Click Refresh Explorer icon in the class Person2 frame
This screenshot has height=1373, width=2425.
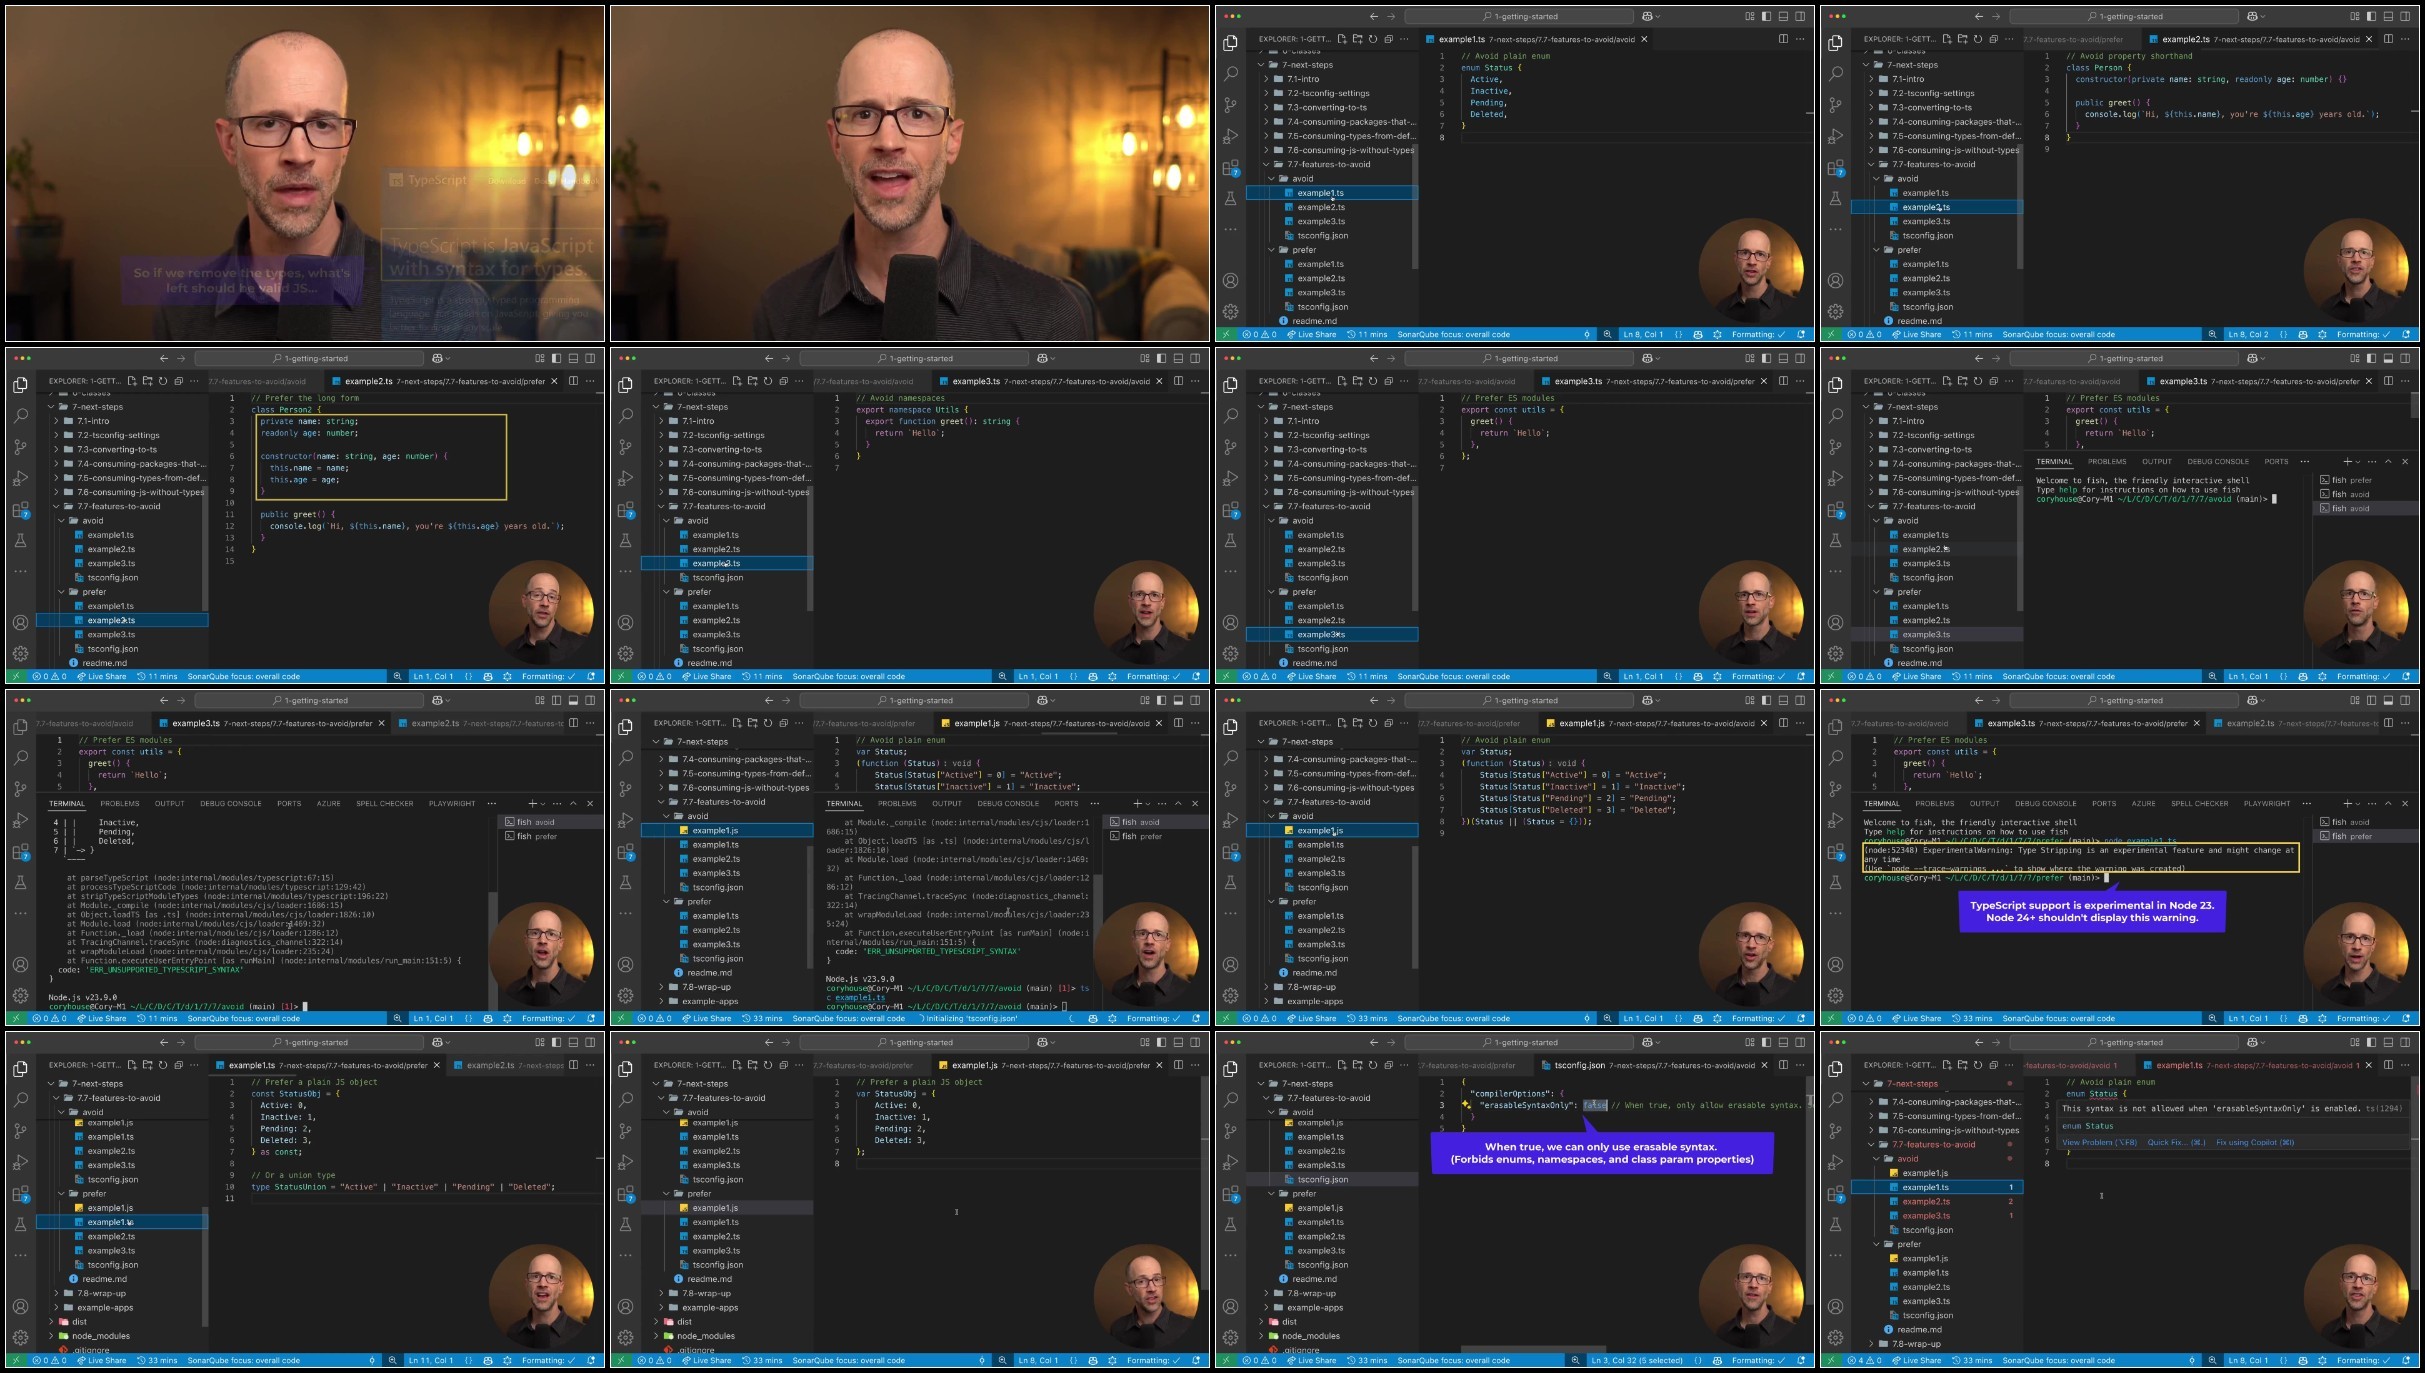click(x=163, y=381)
